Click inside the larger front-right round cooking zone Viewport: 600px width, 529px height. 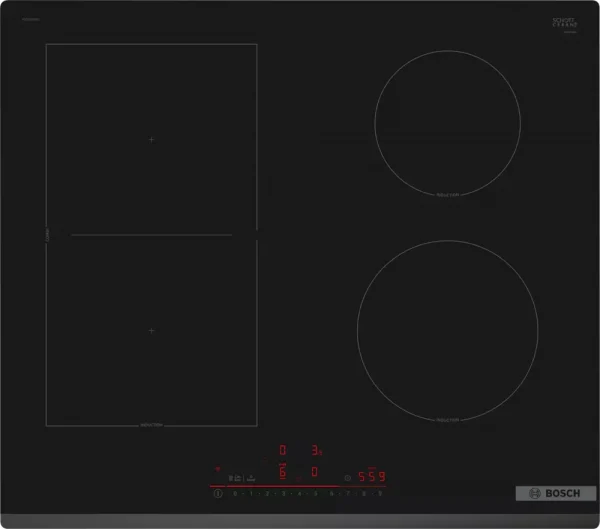coord(448,331)
